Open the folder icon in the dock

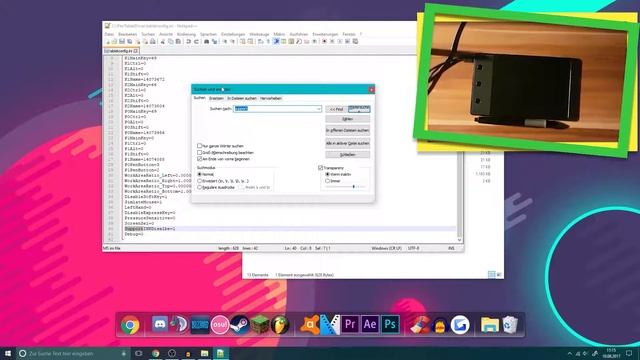pyautogui.click(x=490, y=325)
